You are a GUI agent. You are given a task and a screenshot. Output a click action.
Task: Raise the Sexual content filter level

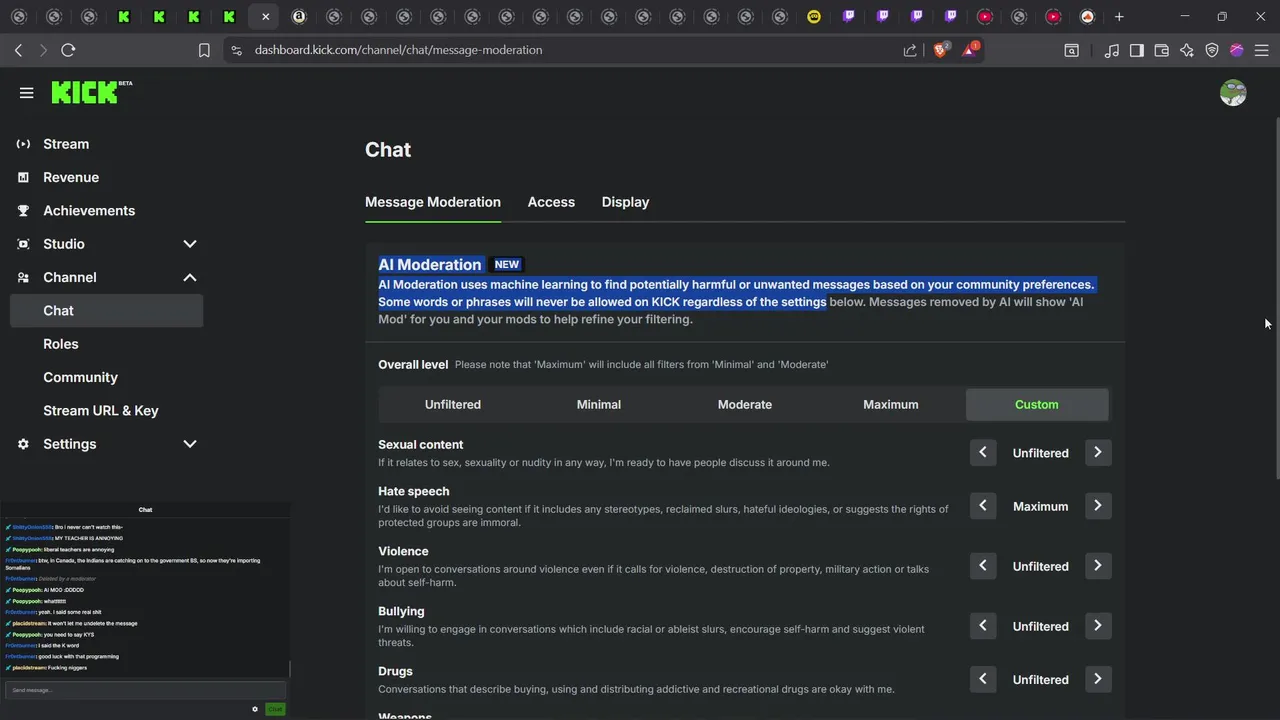1097,453
